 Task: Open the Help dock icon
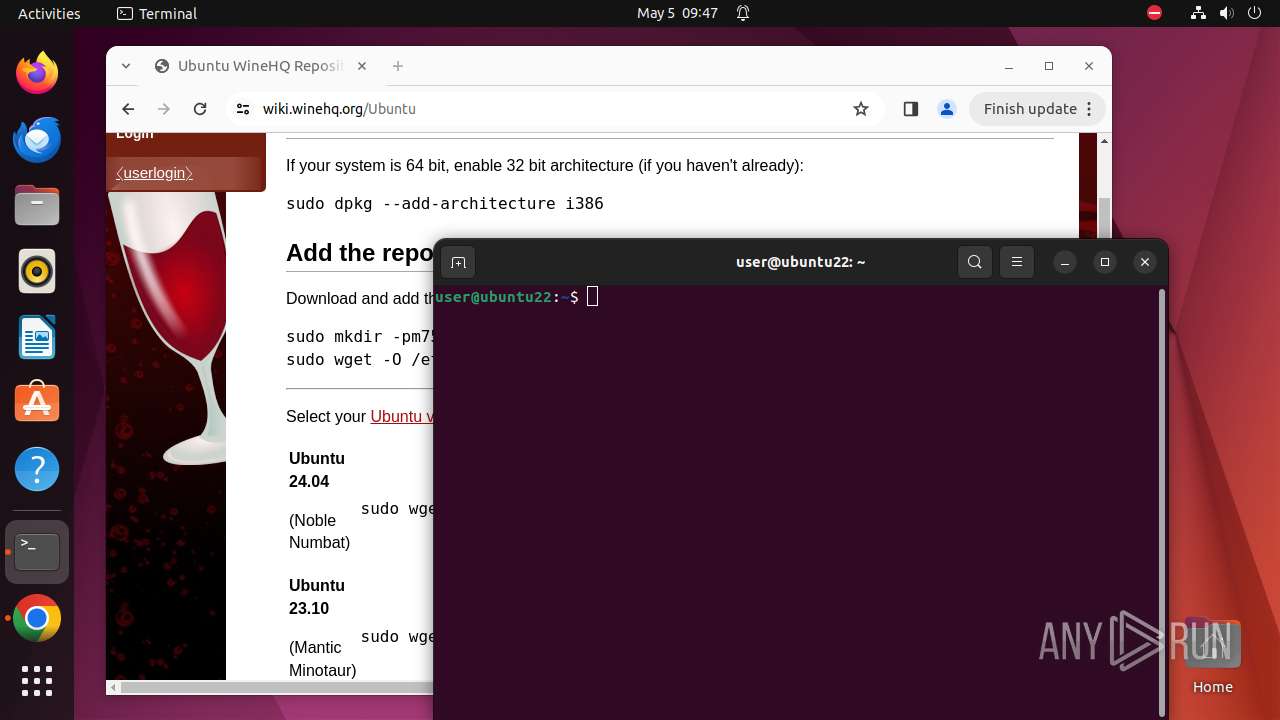[37, 469]
